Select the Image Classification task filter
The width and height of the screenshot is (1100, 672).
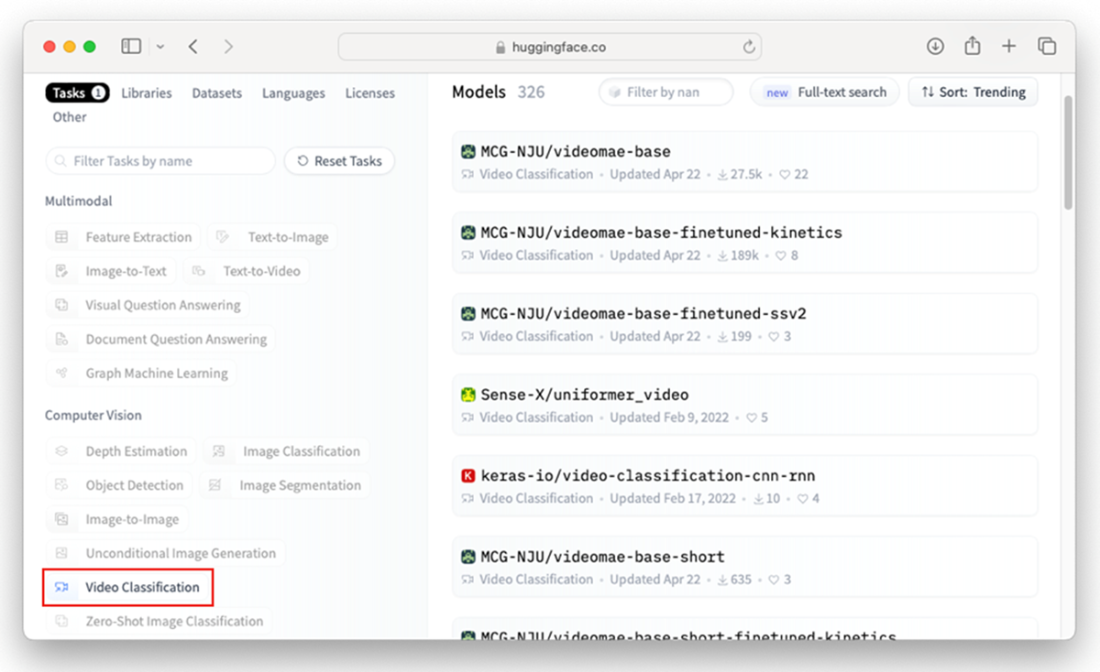[x=286, y=451]
